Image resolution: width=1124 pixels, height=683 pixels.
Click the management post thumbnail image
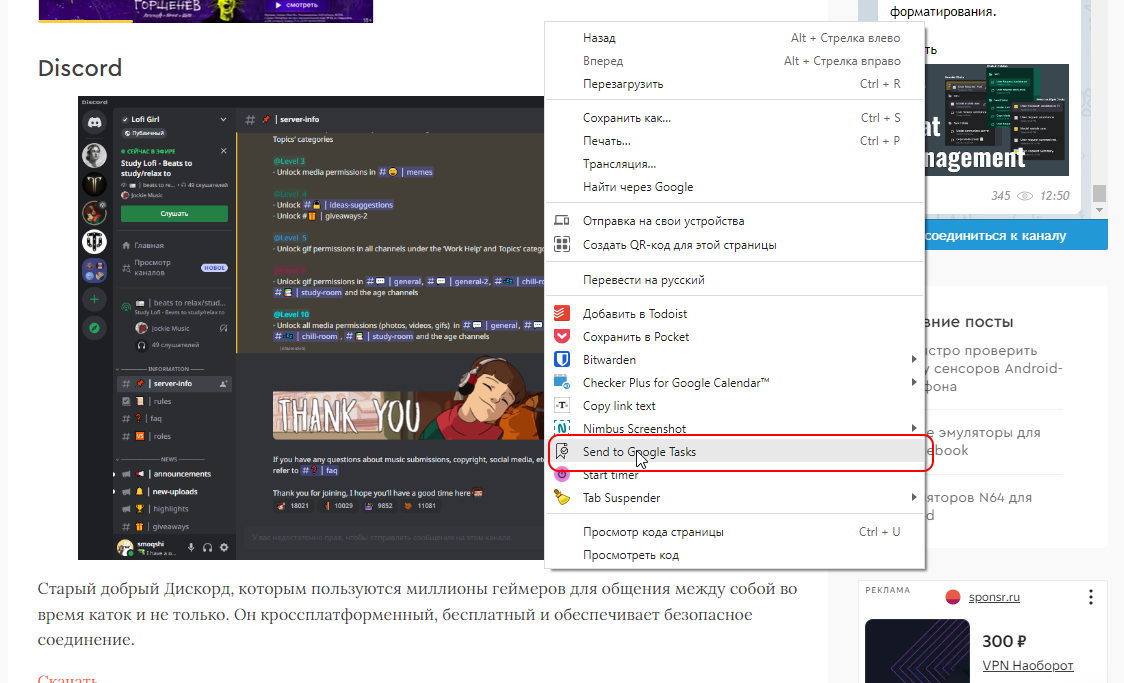(997, 120)
